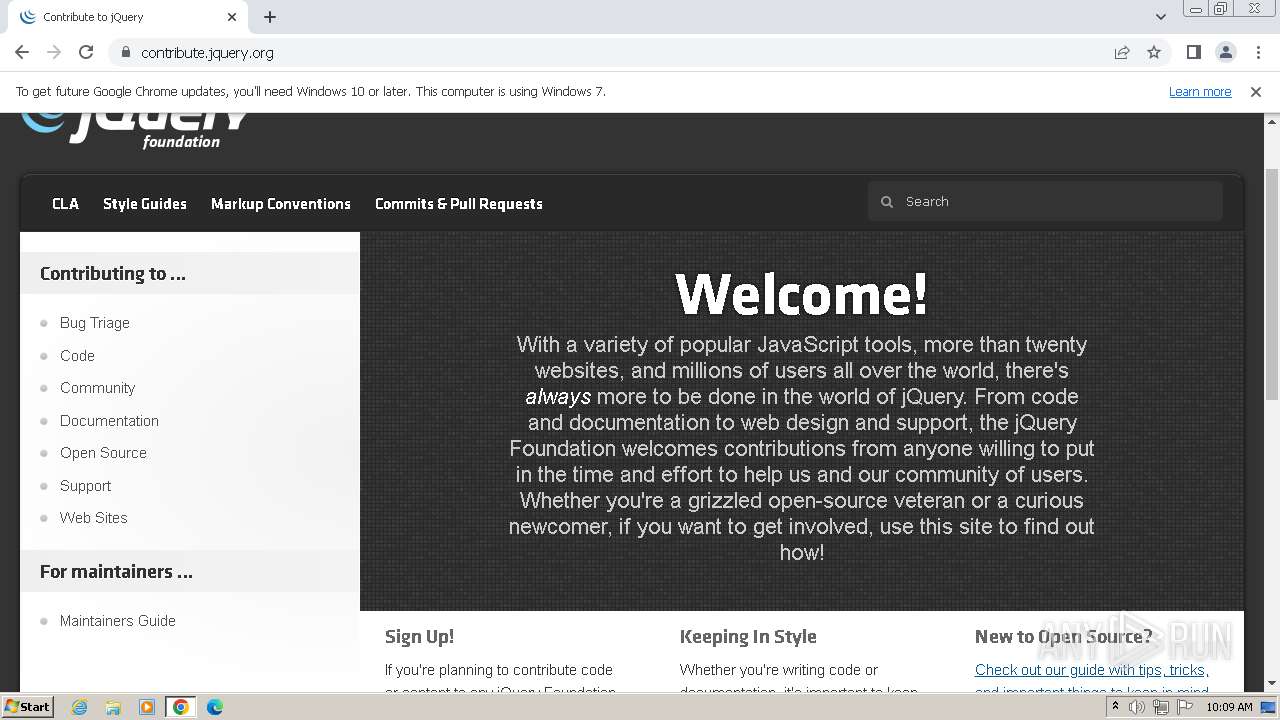1280x720 pixels.
Task: Share this page icon in address bar
Action: (1122, 52)
